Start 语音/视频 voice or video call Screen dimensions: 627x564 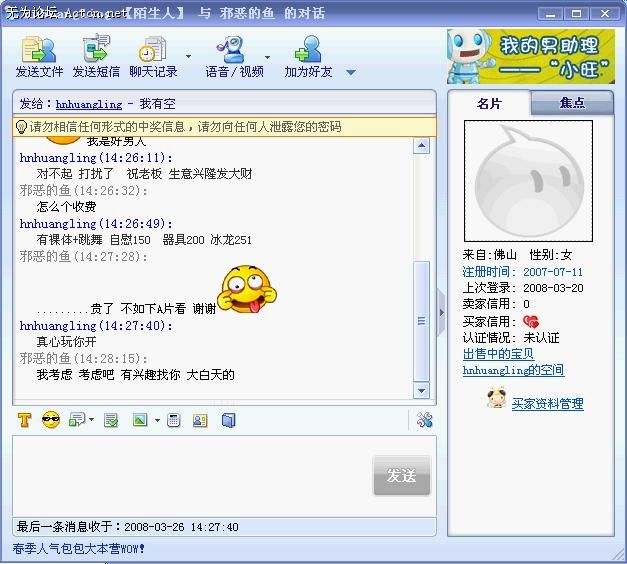[x=234, y=56]
